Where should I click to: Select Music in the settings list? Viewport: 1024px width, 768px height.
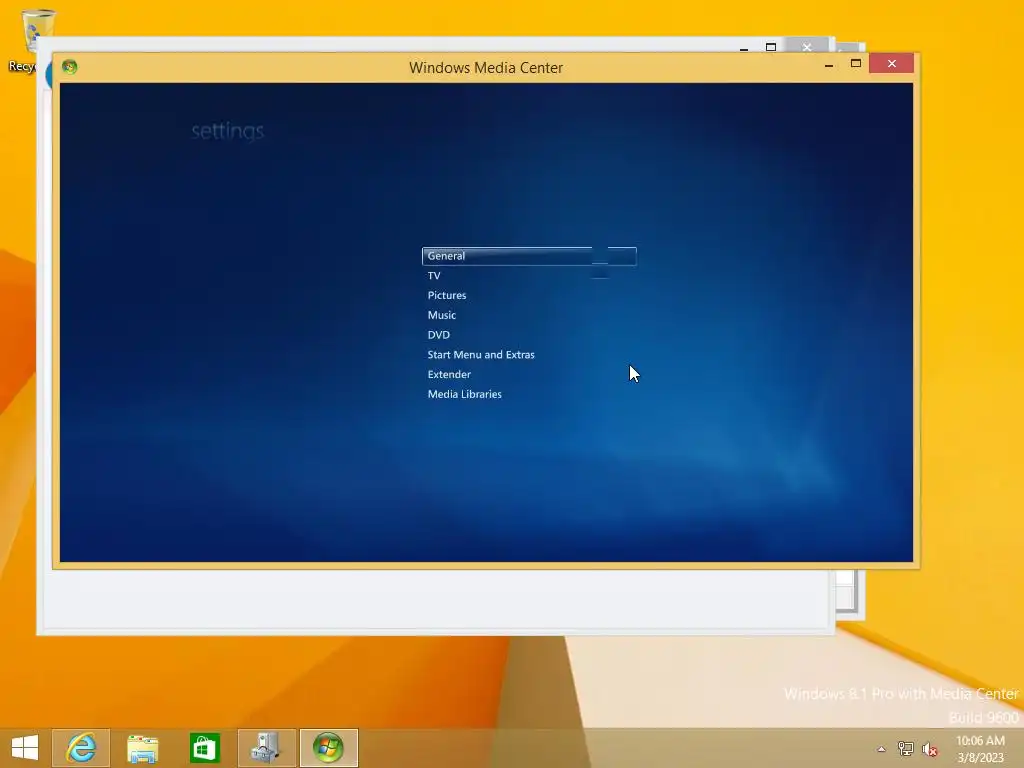pos(441,315)
